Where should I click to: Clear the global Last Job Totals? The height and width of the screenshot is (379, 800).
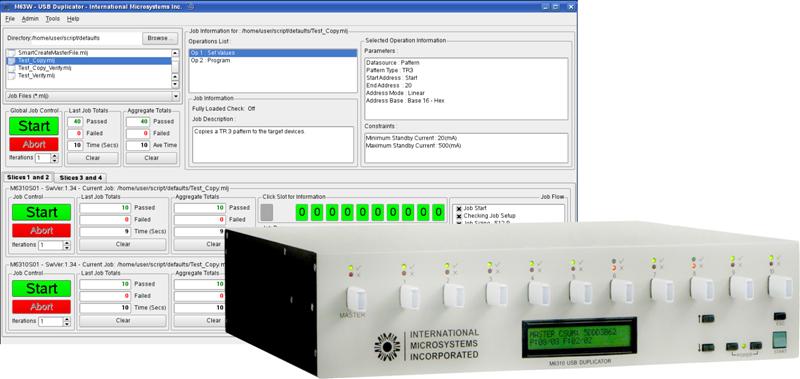point(93,158)
